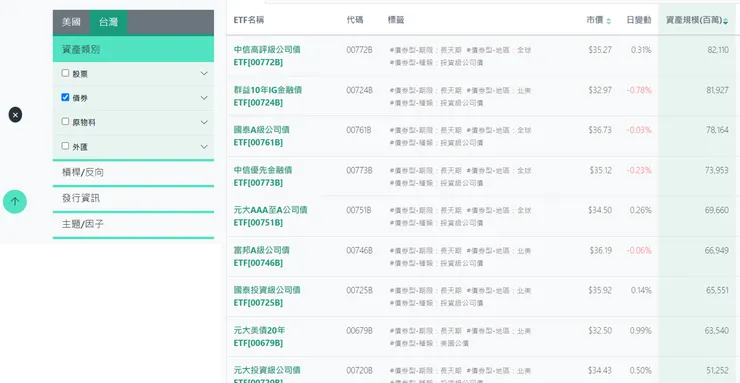Check the 股票 checkbox
Image resolution: width=740 pixels, height=383 pixels.
(65, 73)
